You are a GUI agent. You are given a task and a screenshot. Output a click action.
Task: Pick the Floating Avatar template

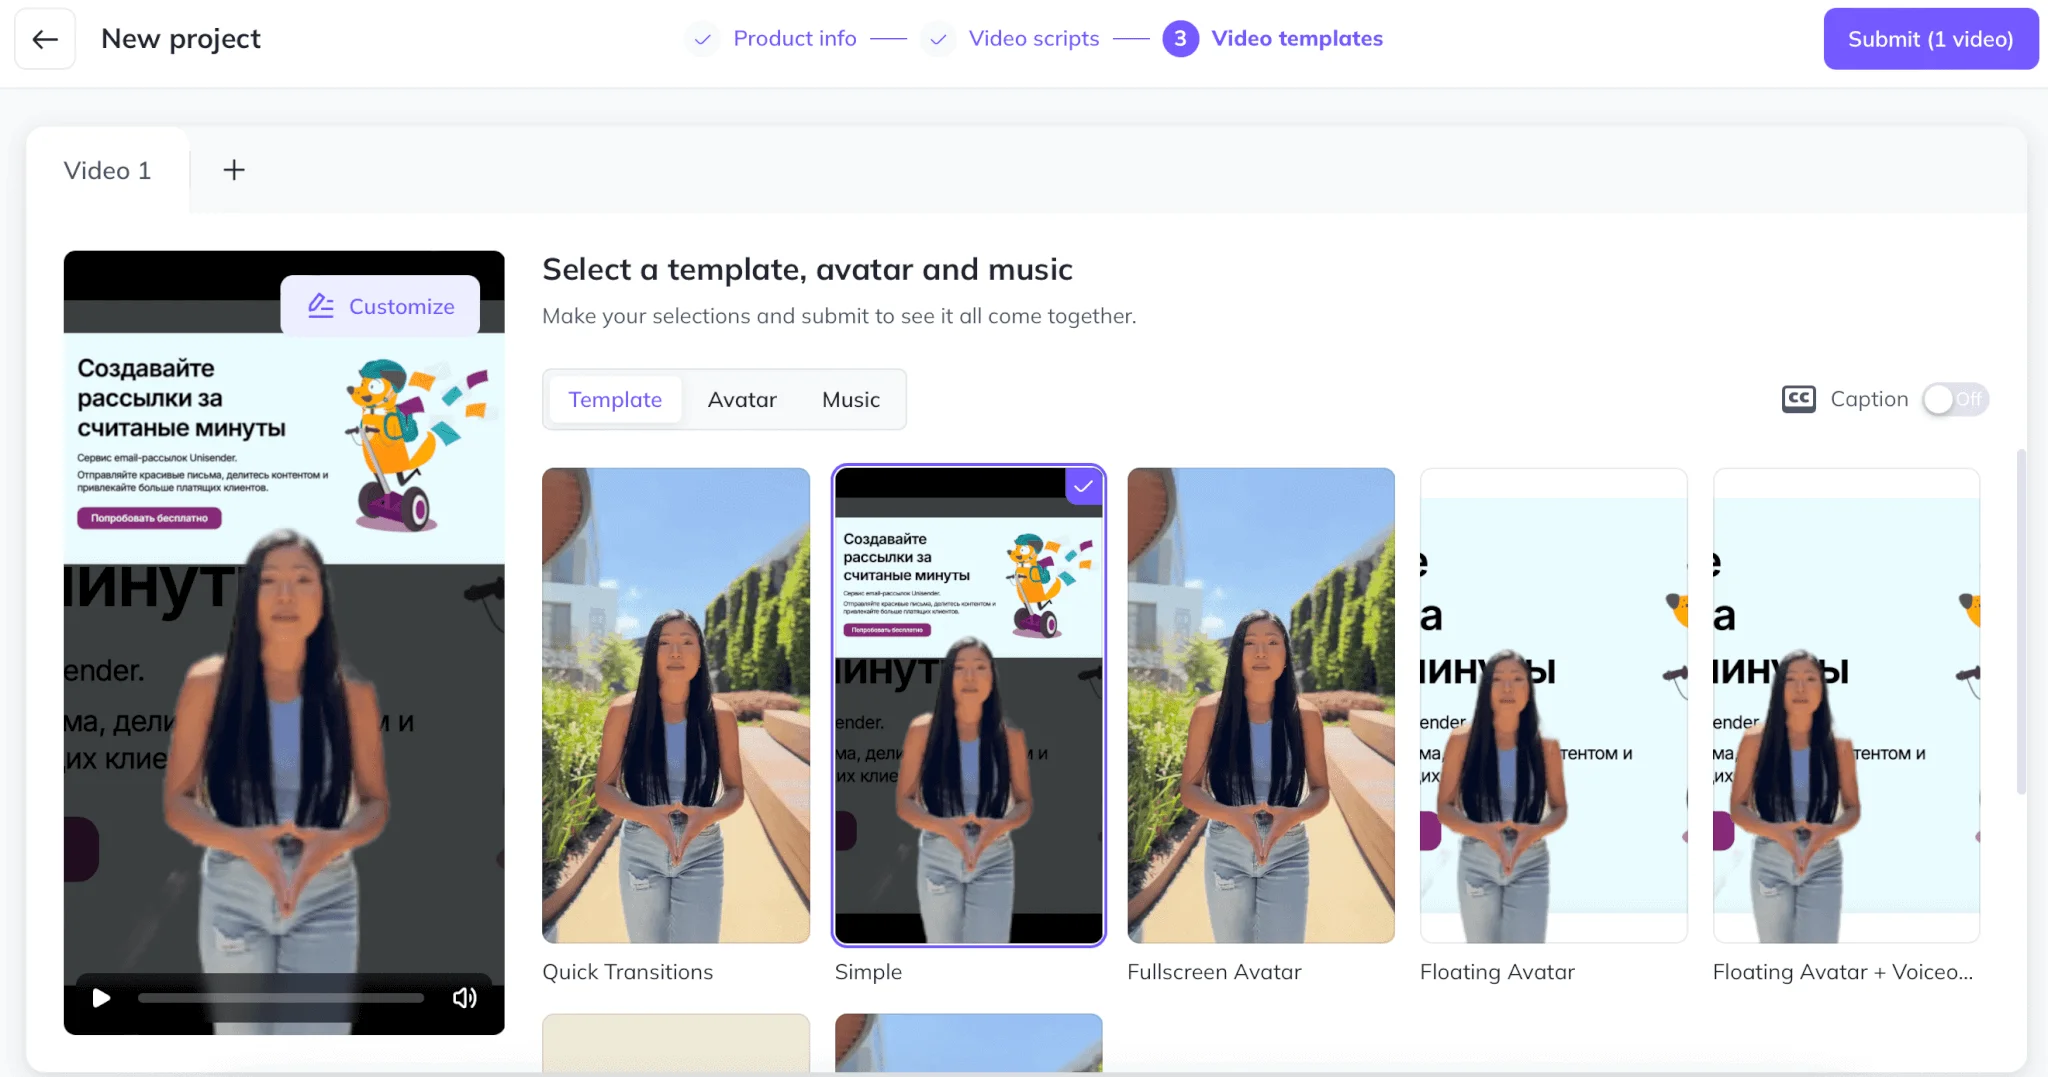coord(1553,705)
